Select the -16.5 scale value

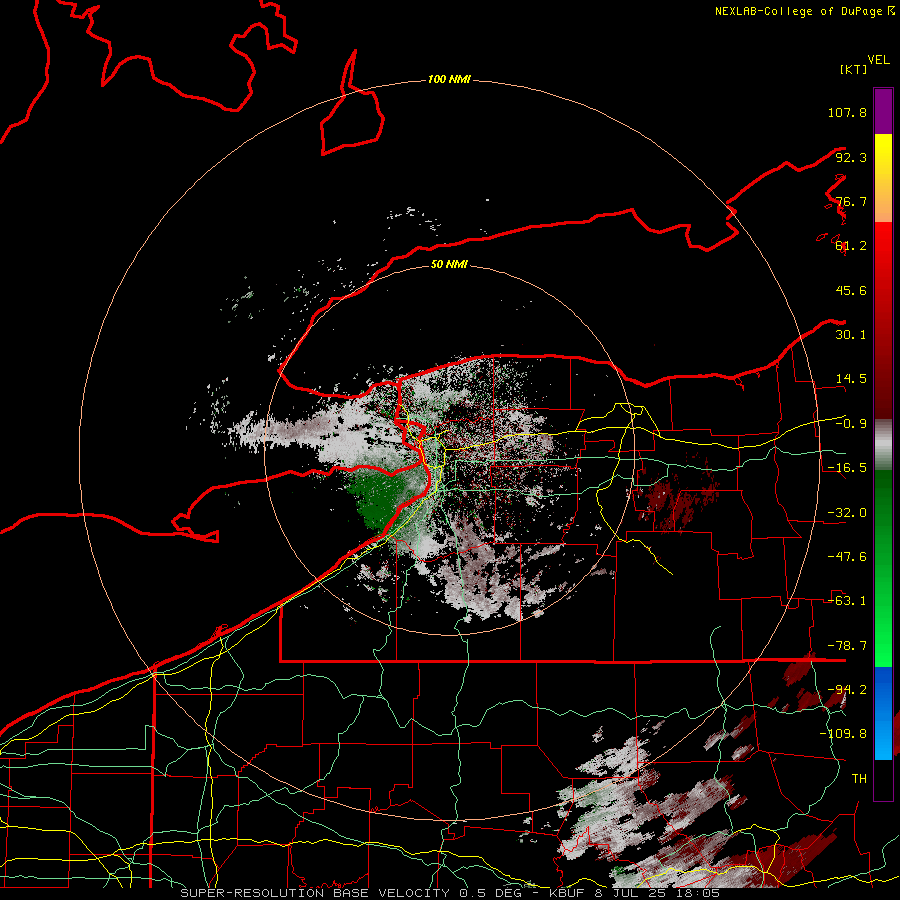(847, 468)
